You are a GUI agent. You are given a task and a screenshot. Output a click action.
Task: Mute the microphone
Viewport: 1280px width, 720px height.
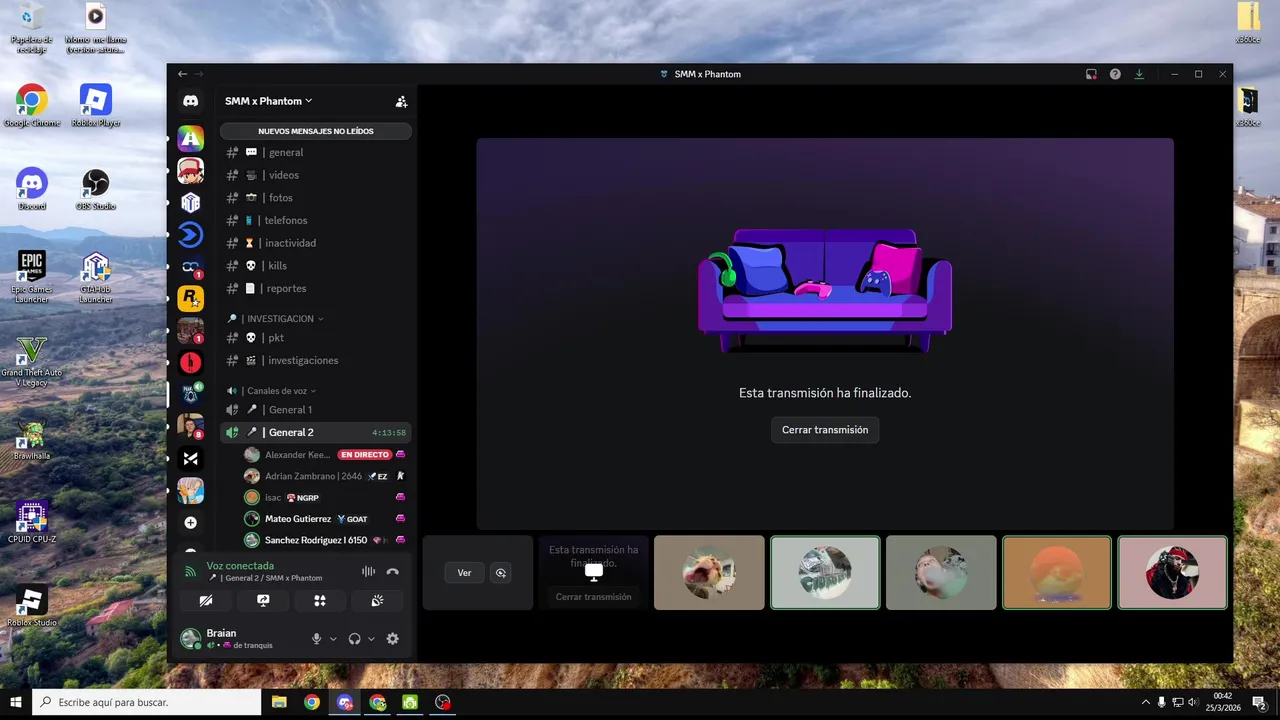tap(316, 639)
